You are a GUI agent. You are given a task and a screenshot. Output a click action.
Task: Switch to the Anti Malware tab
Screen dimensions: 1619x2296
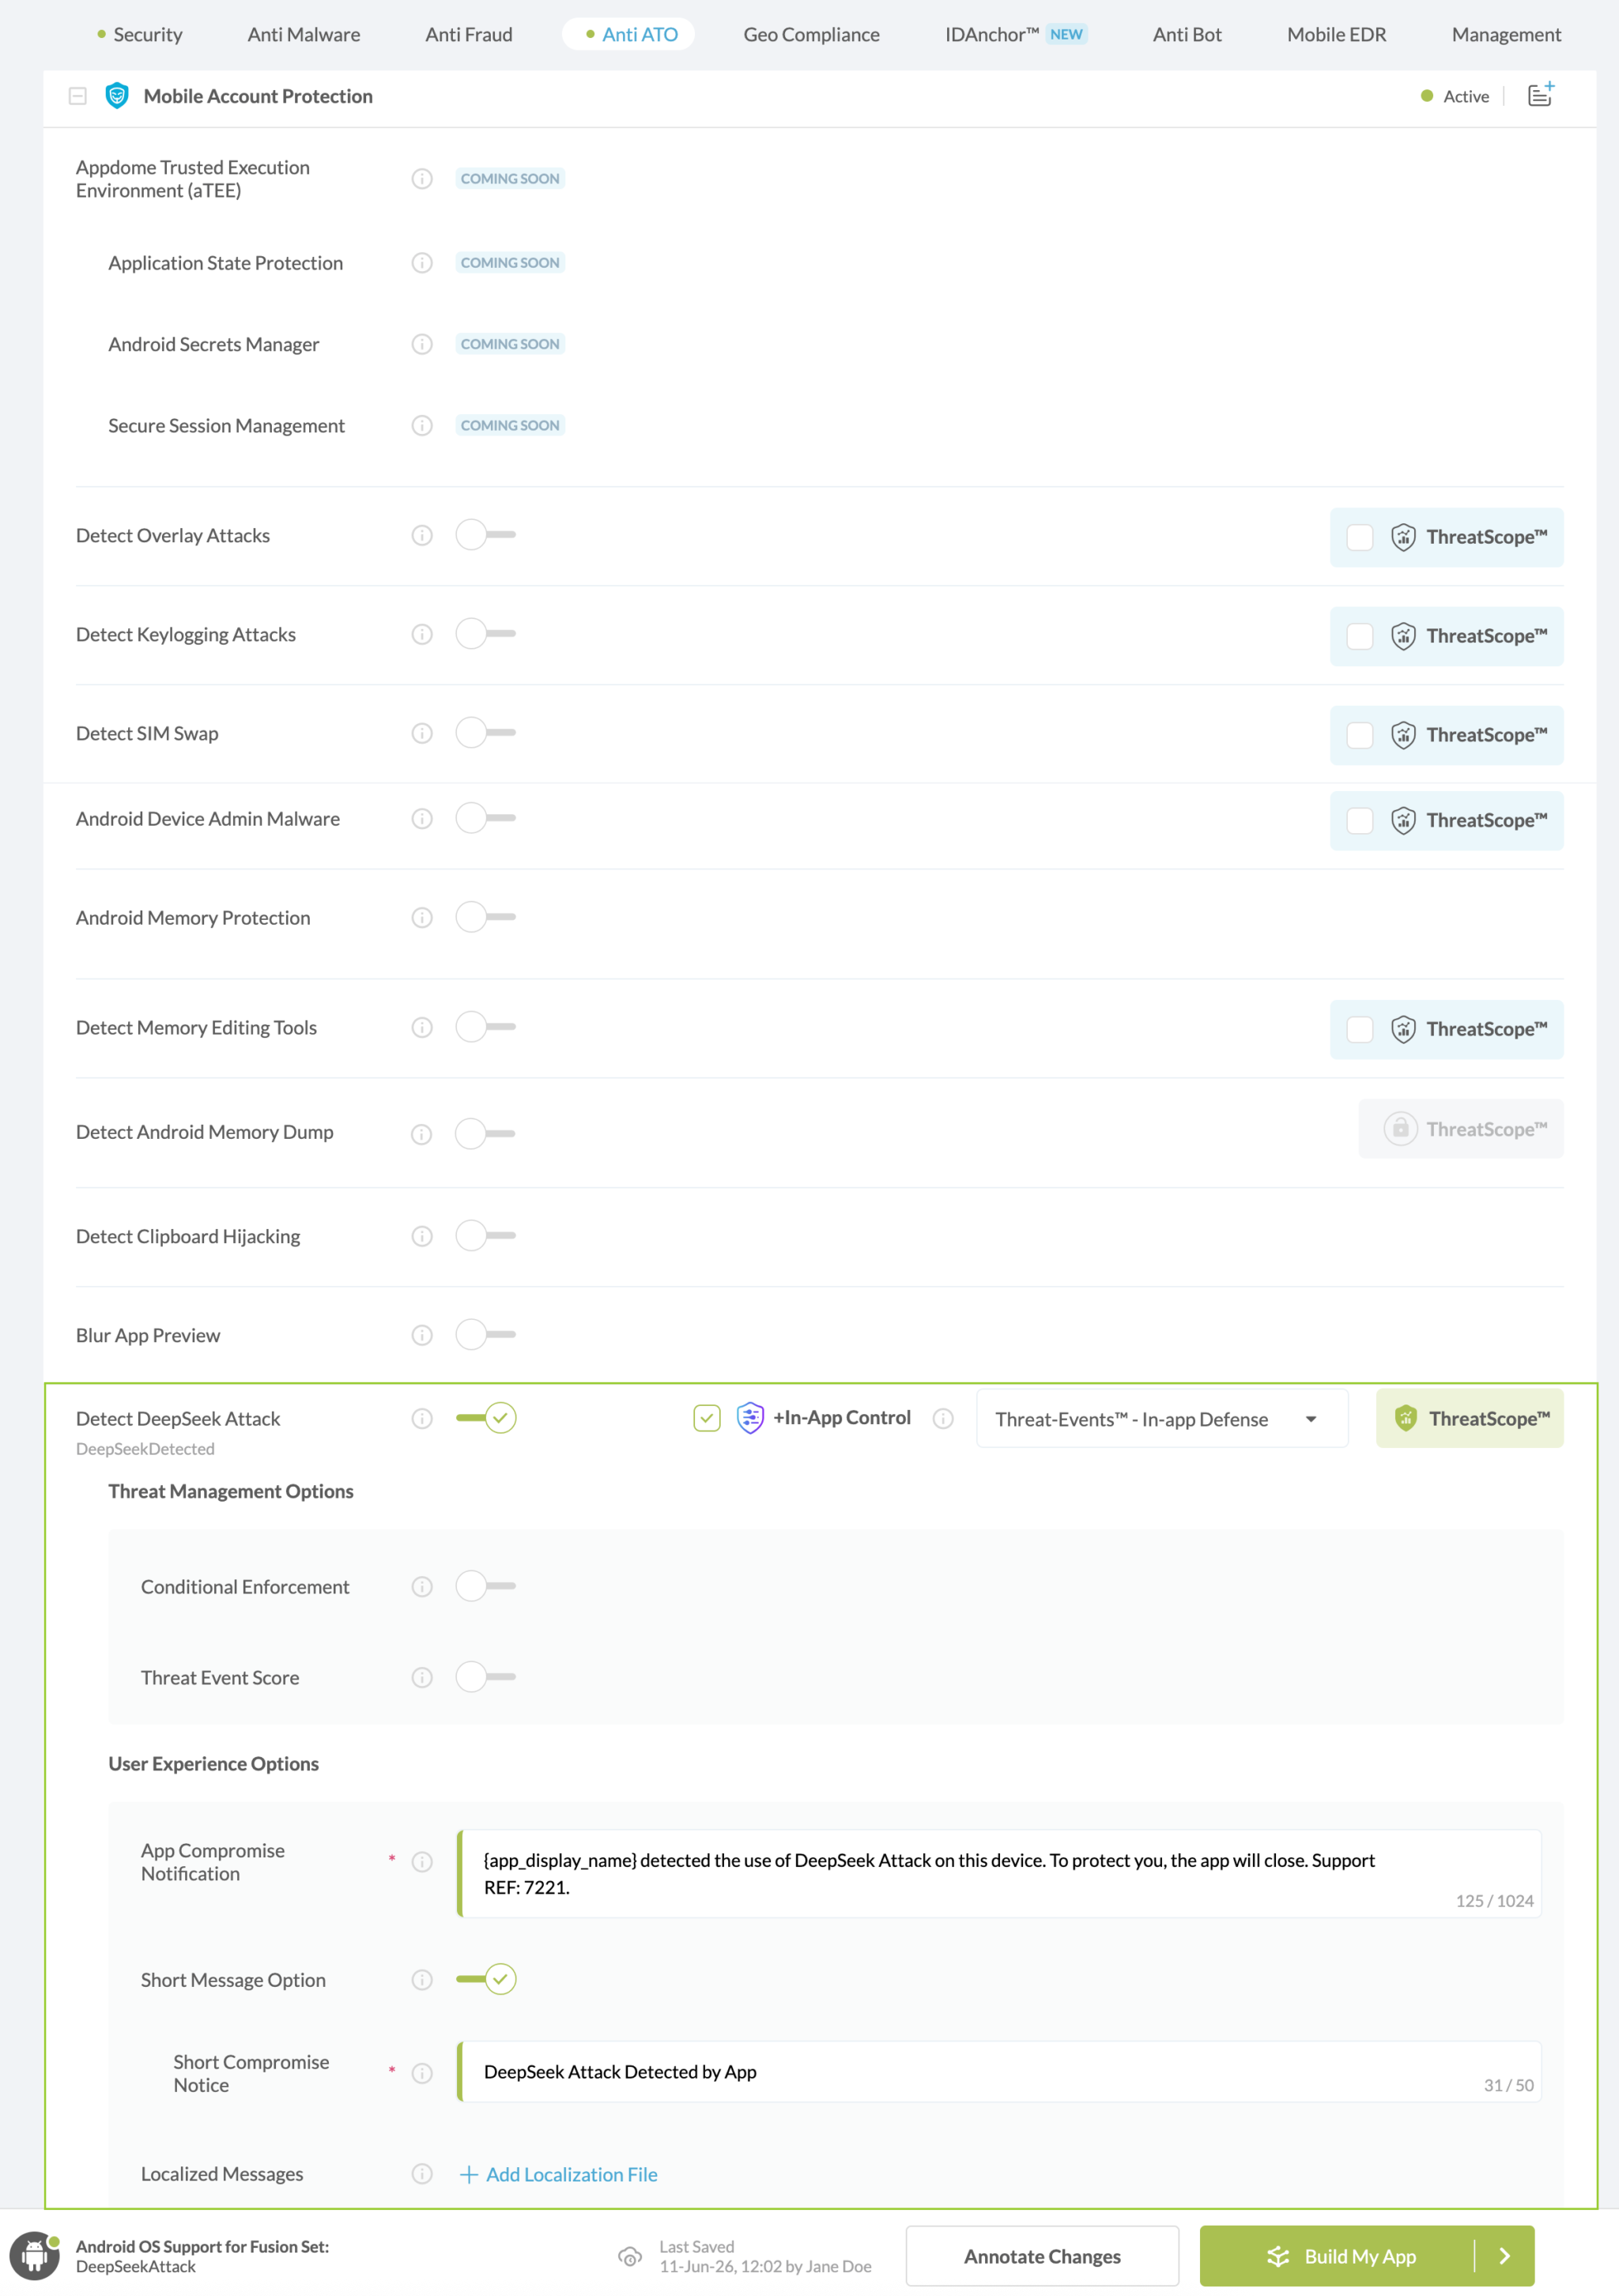click(x=304, y=34)
